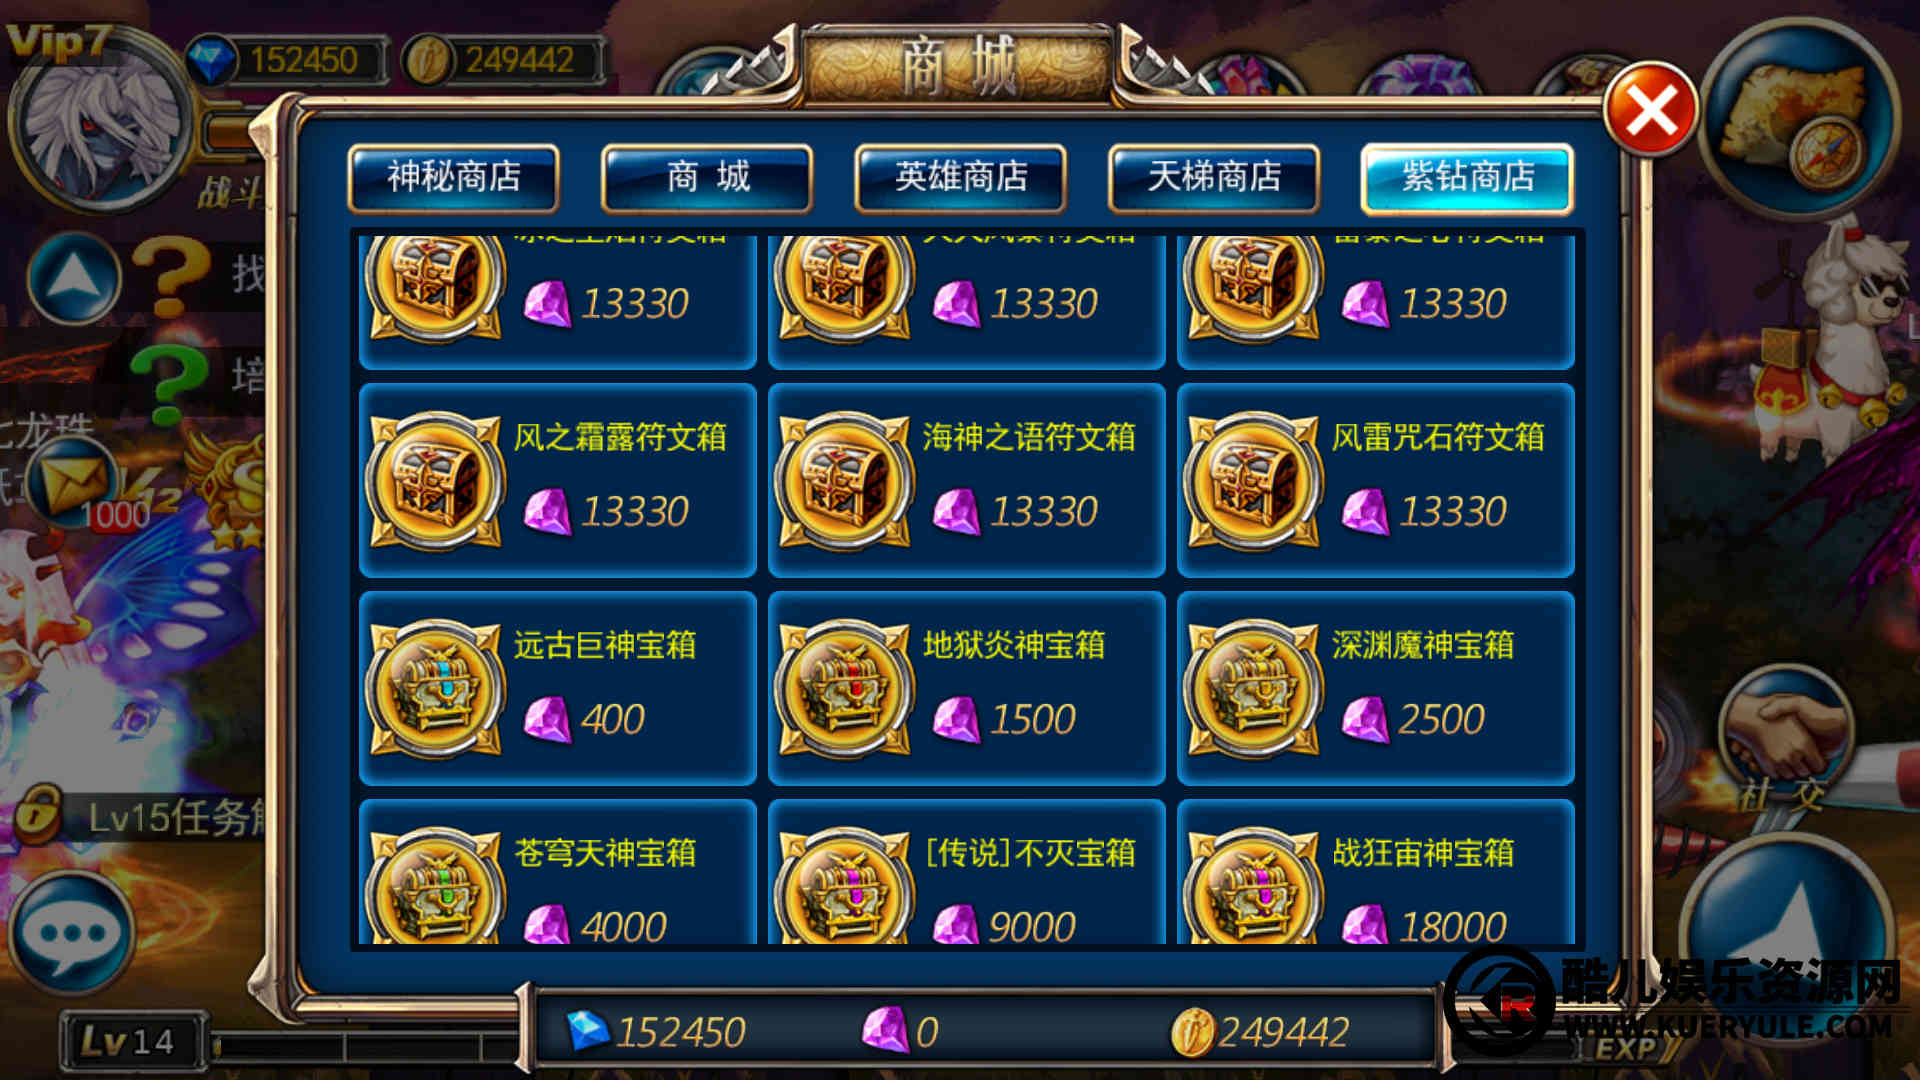Screen dimensions: 1920x1080
Task: Close the shop window with red X
Action: pyautogui.click(x=1651, y=110)
